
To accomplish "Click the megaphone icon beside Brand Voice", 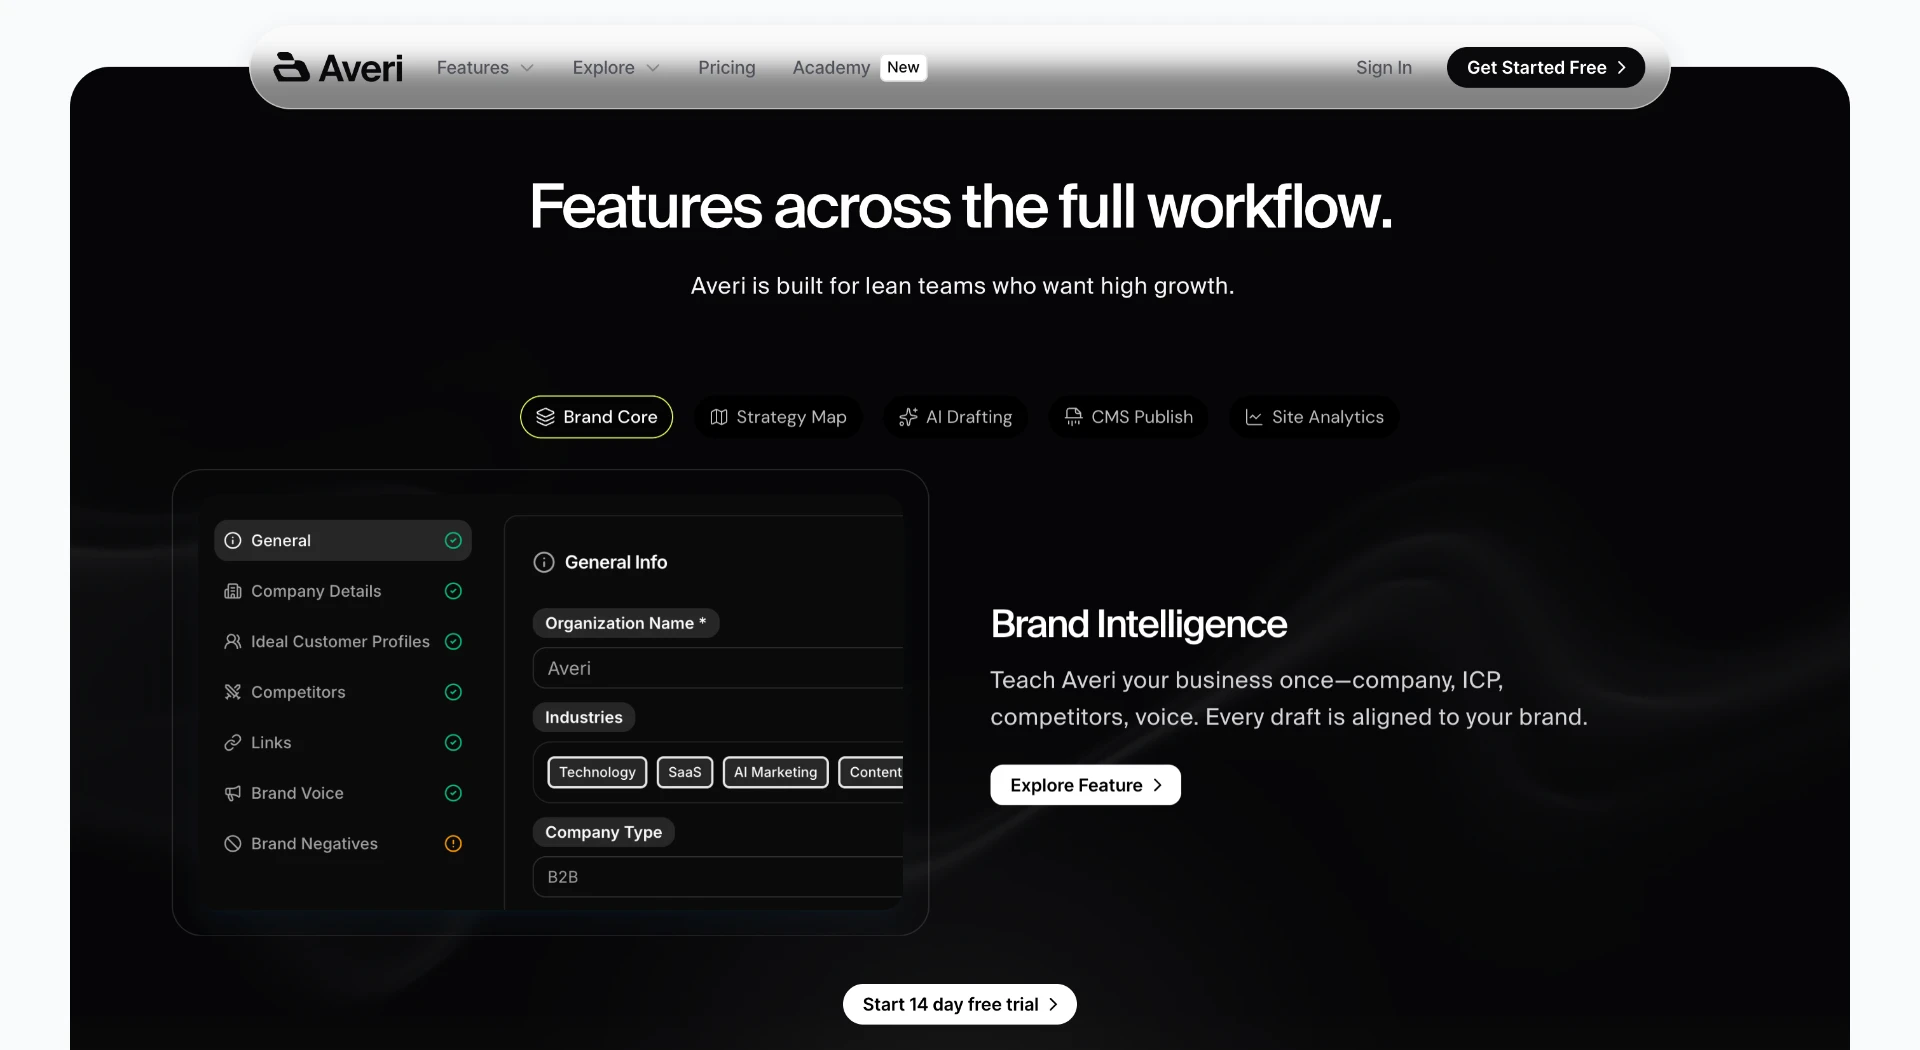I will (233, 793).
